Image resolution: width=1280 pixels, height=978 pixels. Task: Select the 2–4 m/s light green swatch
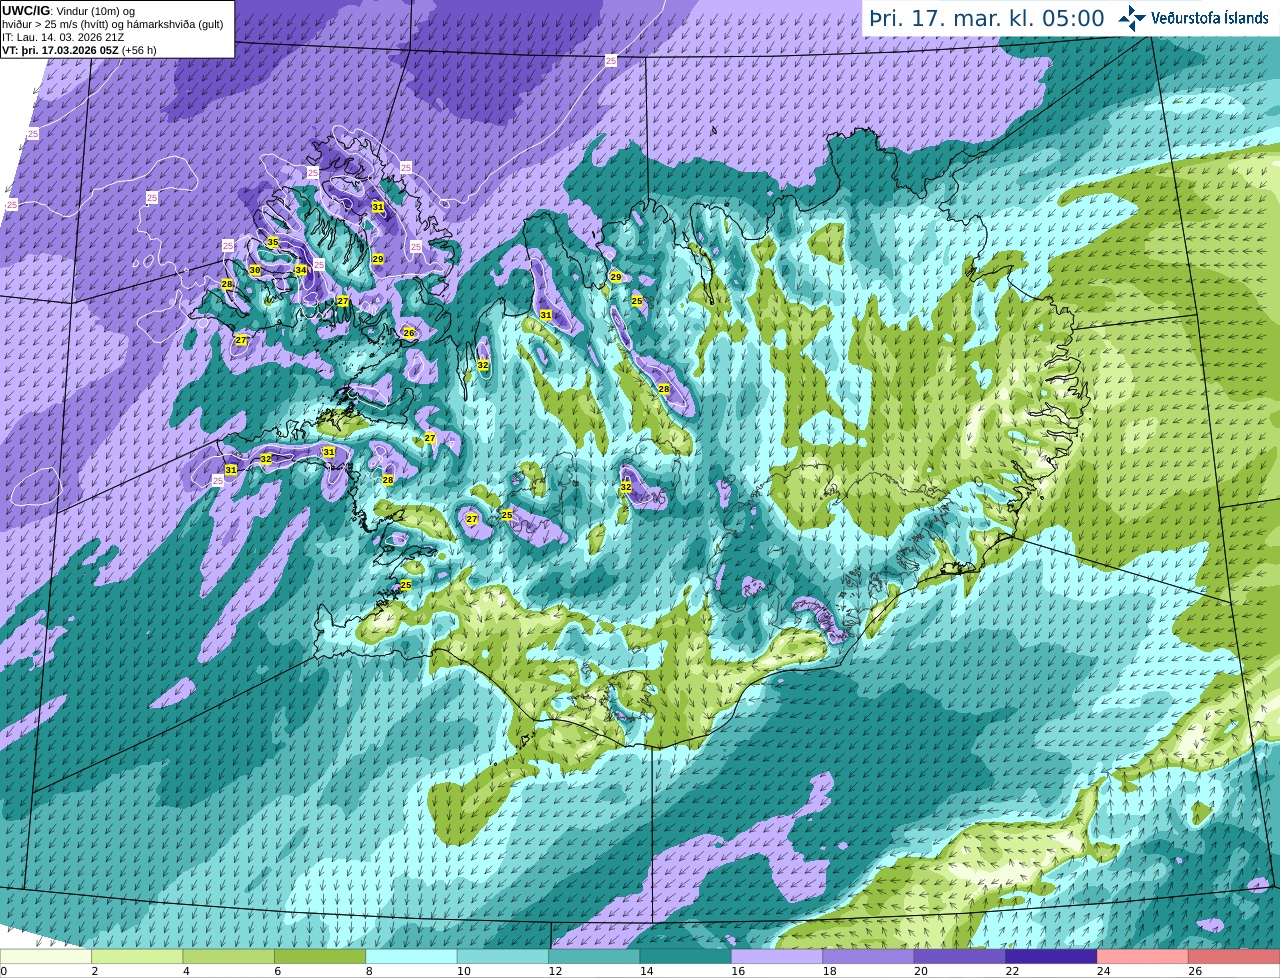[x=138, y=956]
